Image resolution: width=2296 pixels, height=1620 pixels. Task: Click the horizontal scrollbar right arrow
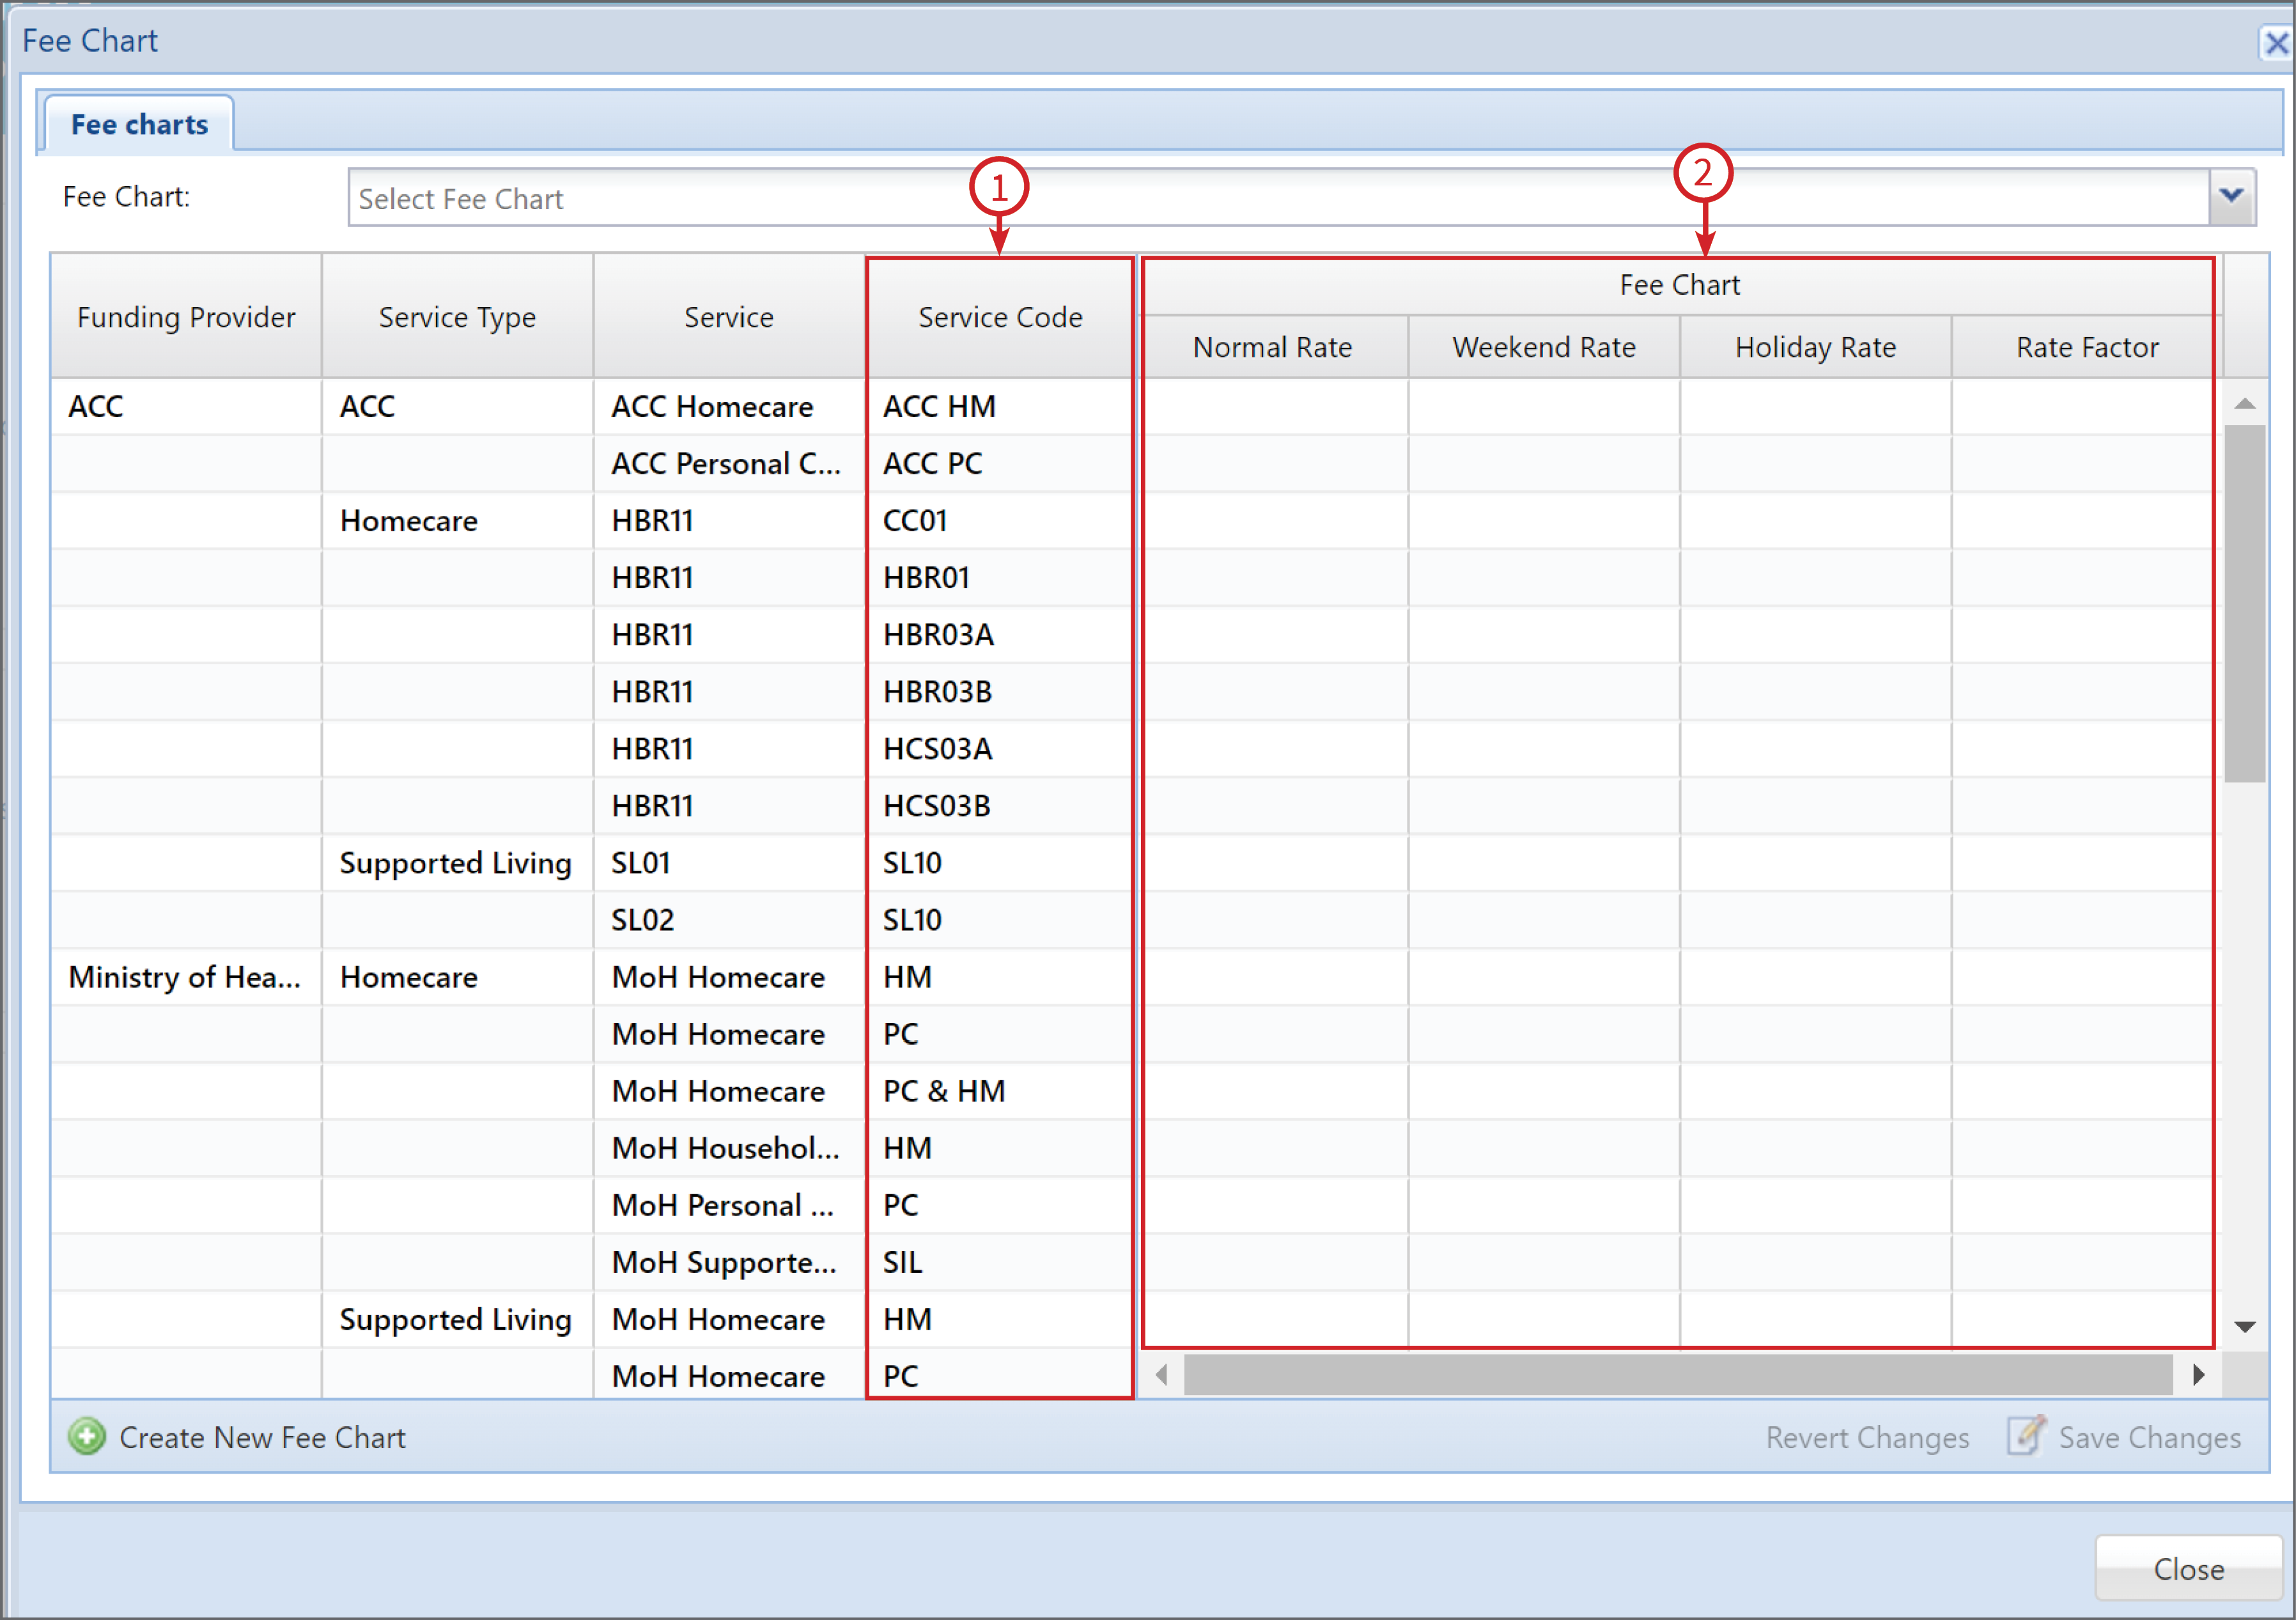(2198, 1375)
